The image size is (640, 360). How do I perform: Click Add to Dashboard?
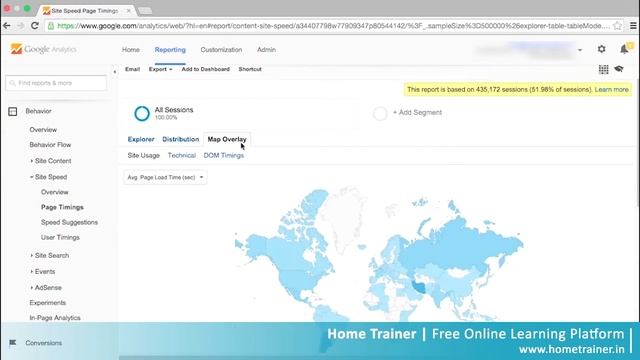point(206,69)
